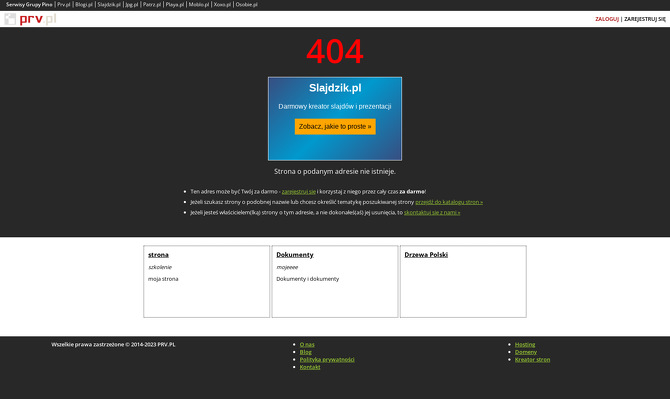Open the 'strona' card title
Image resolution: width=670 pixels, height=399 pixels.
tap(159, 255)
